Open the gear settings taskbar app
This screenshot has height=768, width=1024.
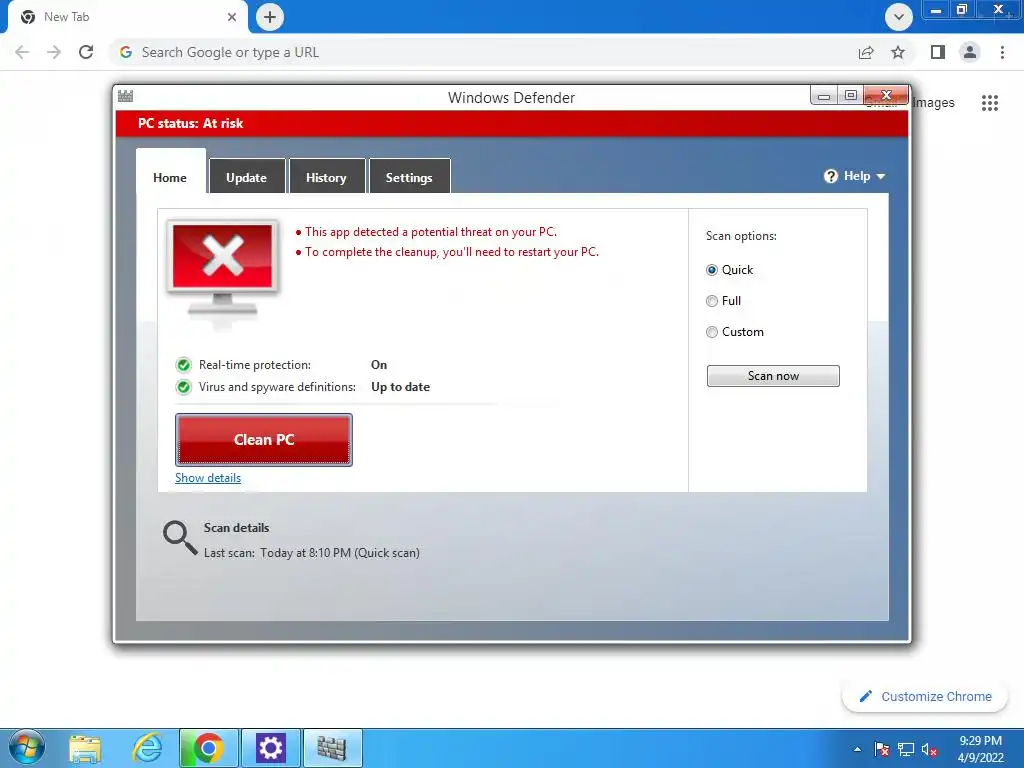click(x=270, y=748)
